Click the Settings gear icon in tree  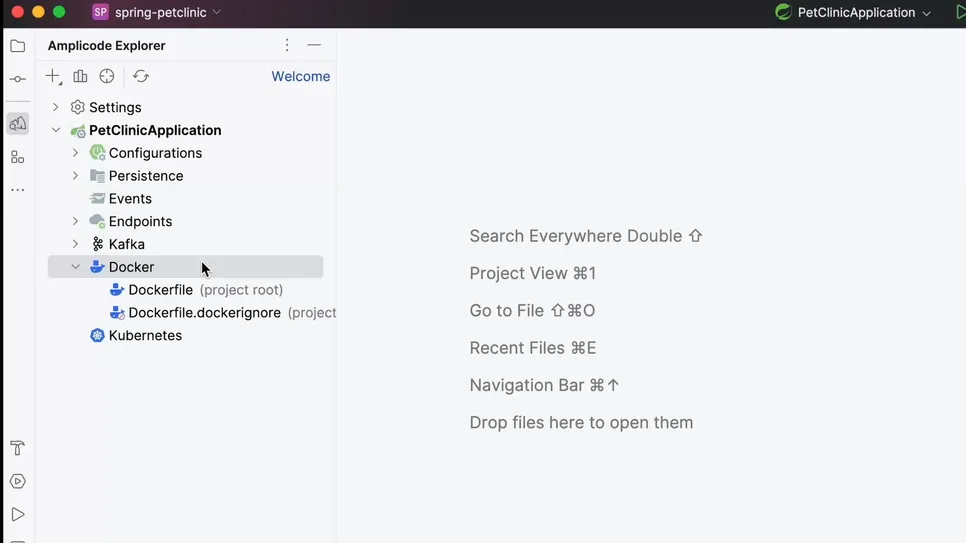(78, 107)
